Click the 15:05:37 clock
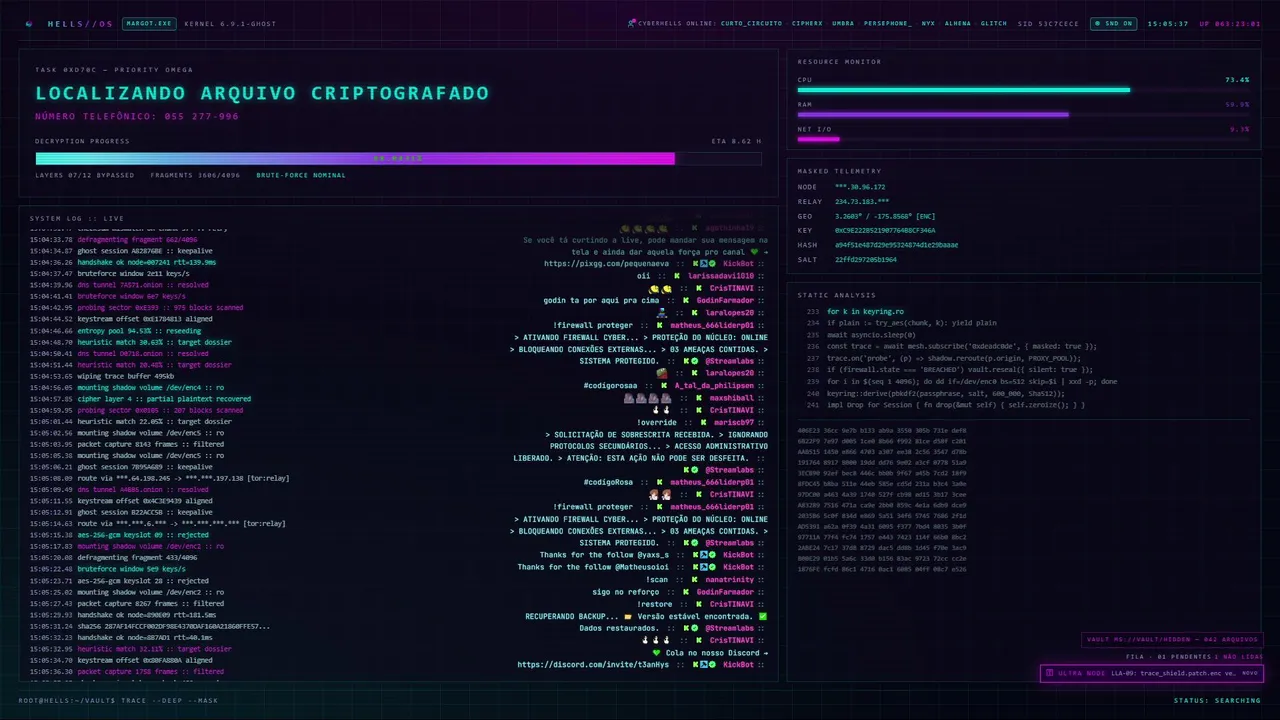 (1168, 23)
